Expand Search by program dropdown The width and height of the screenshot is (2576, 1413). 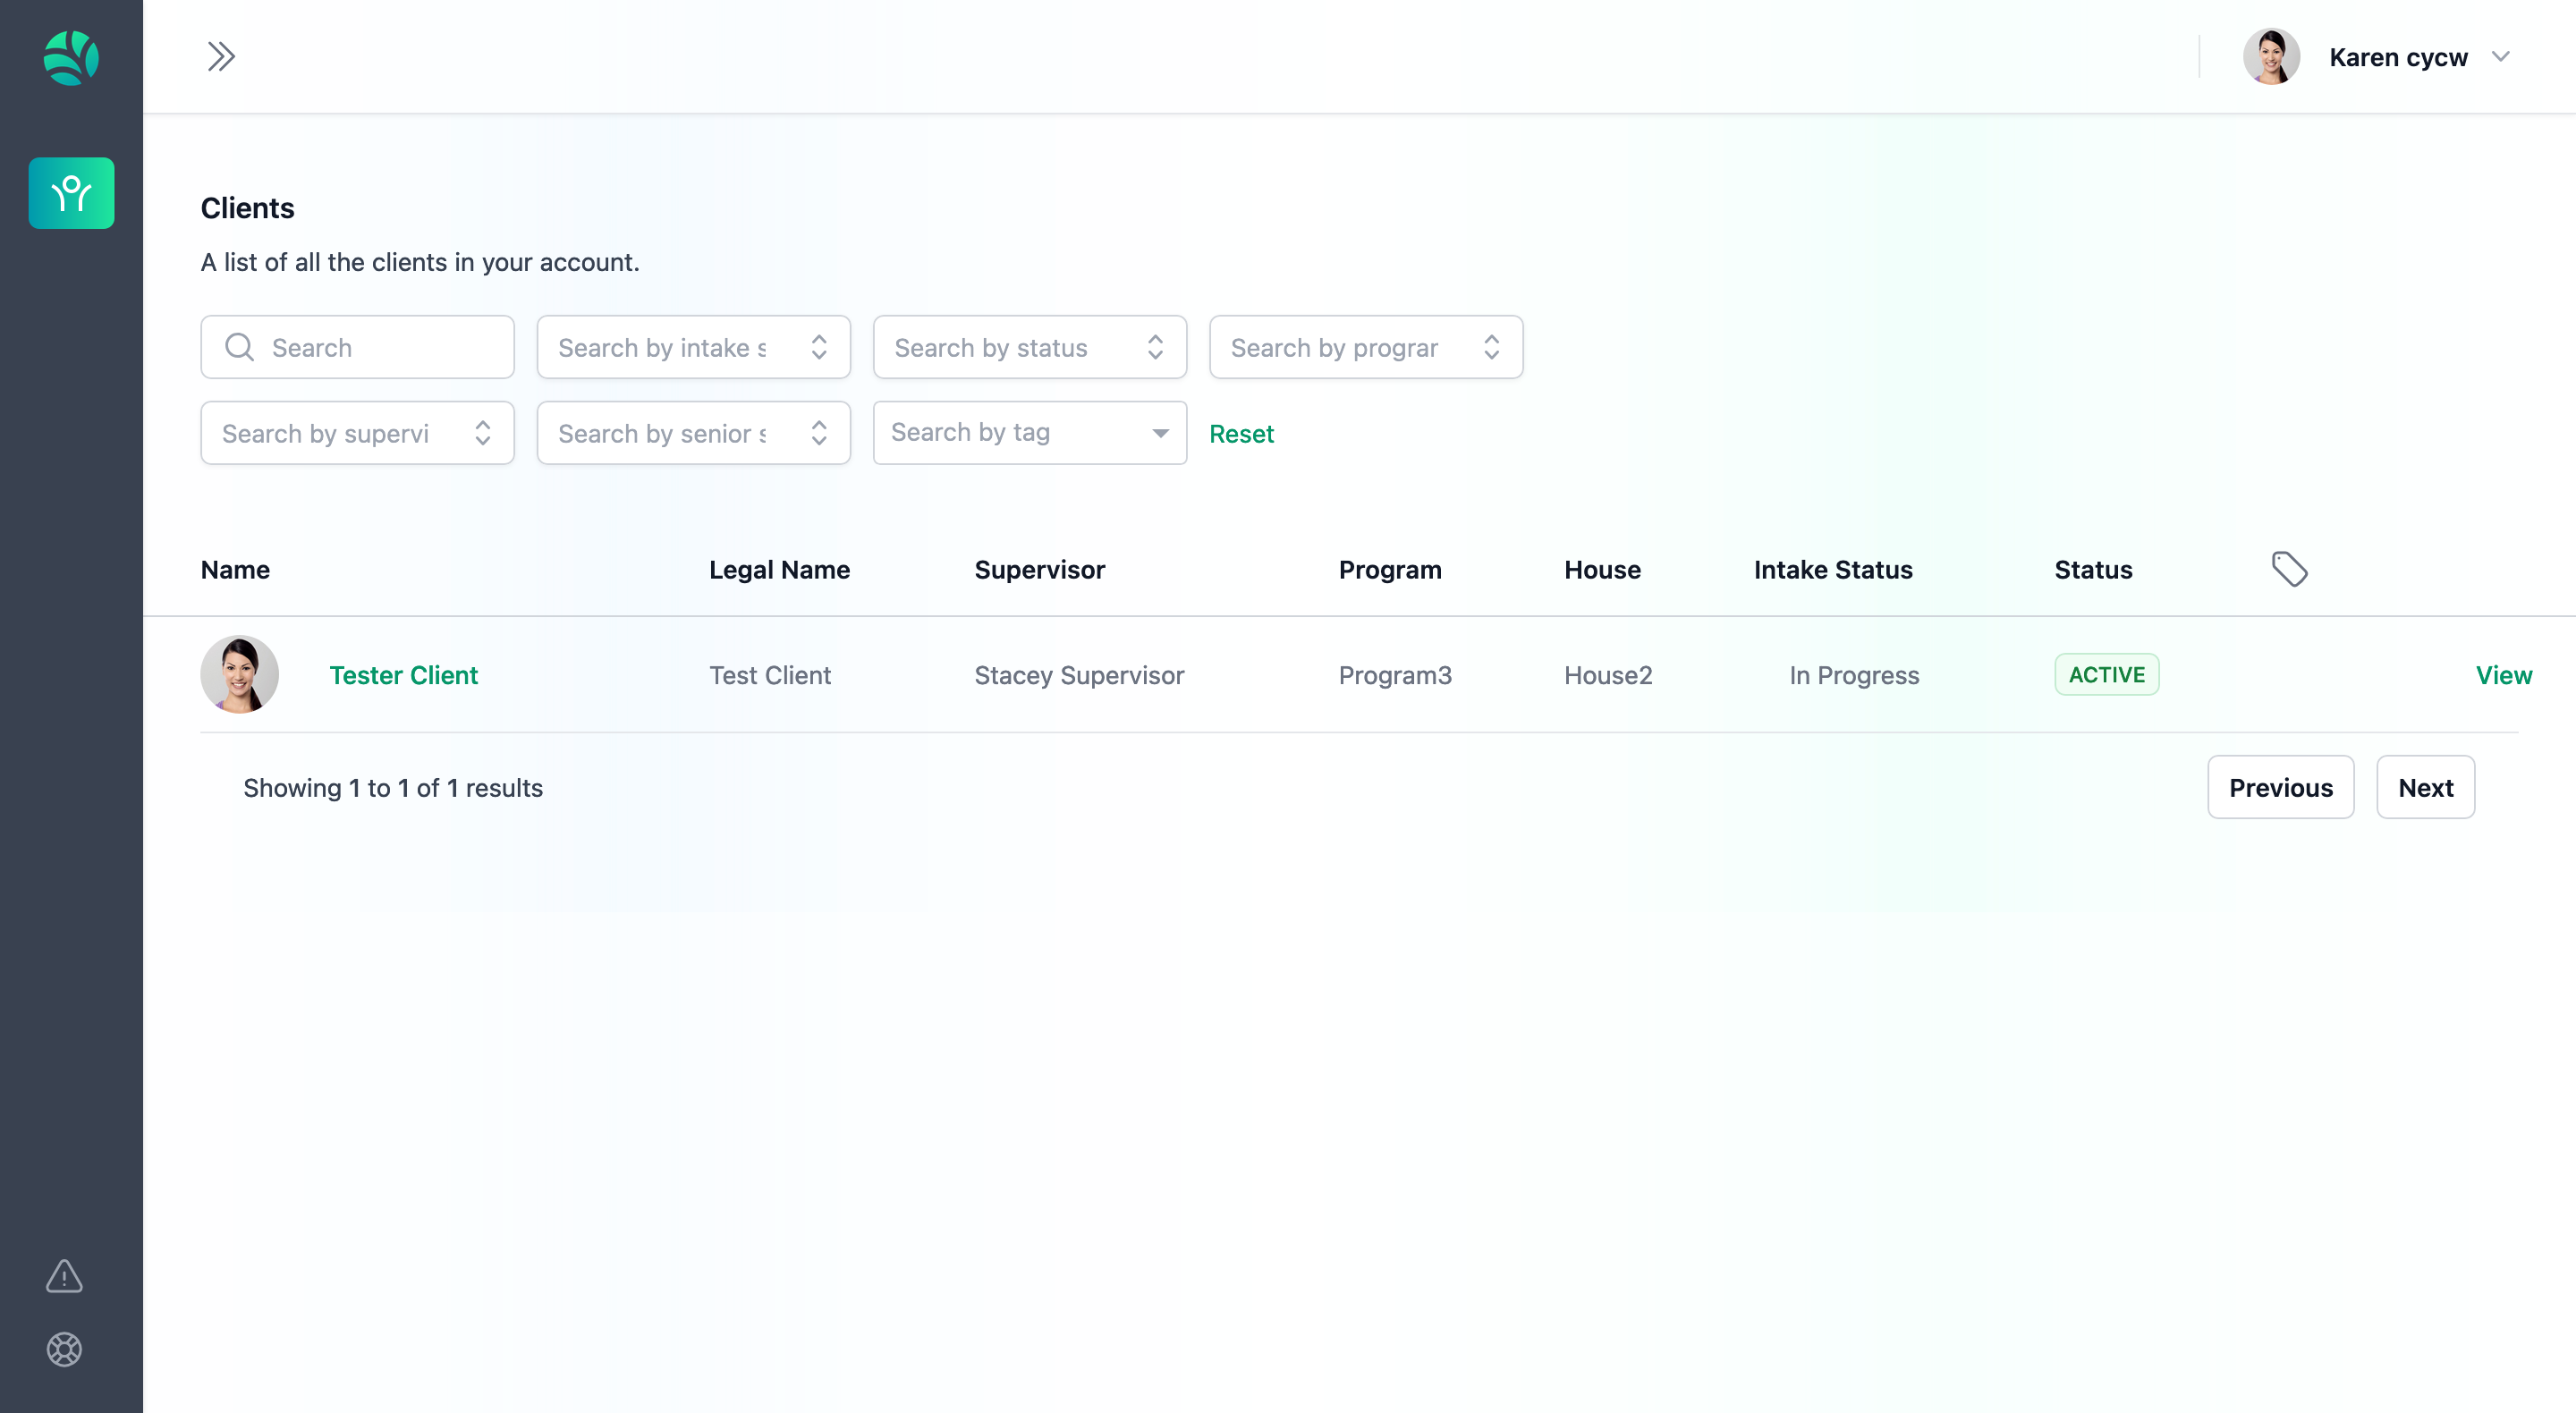[1365, 347]
